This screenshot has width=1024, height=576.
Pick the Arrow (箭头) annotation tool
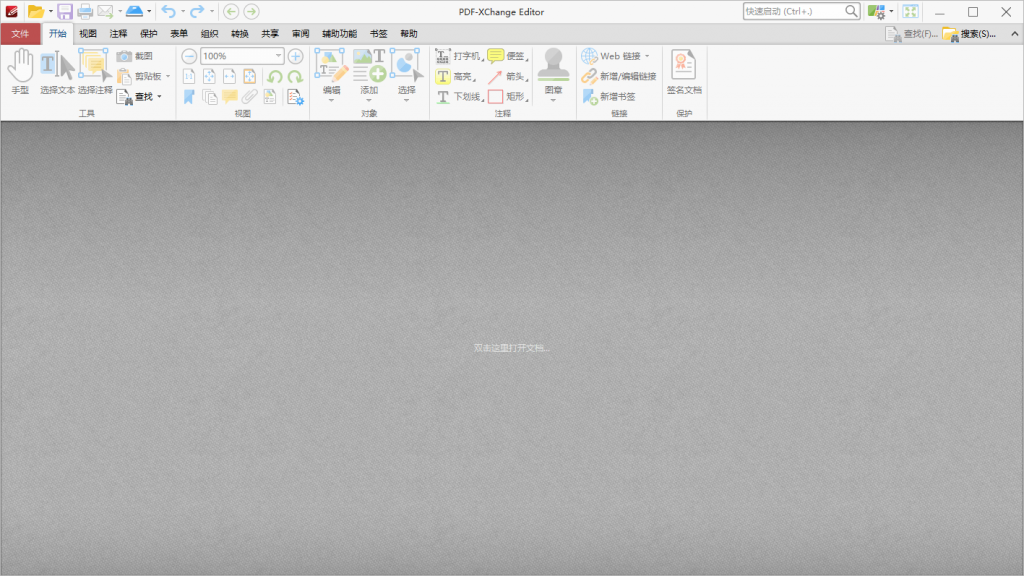point(506,76)
